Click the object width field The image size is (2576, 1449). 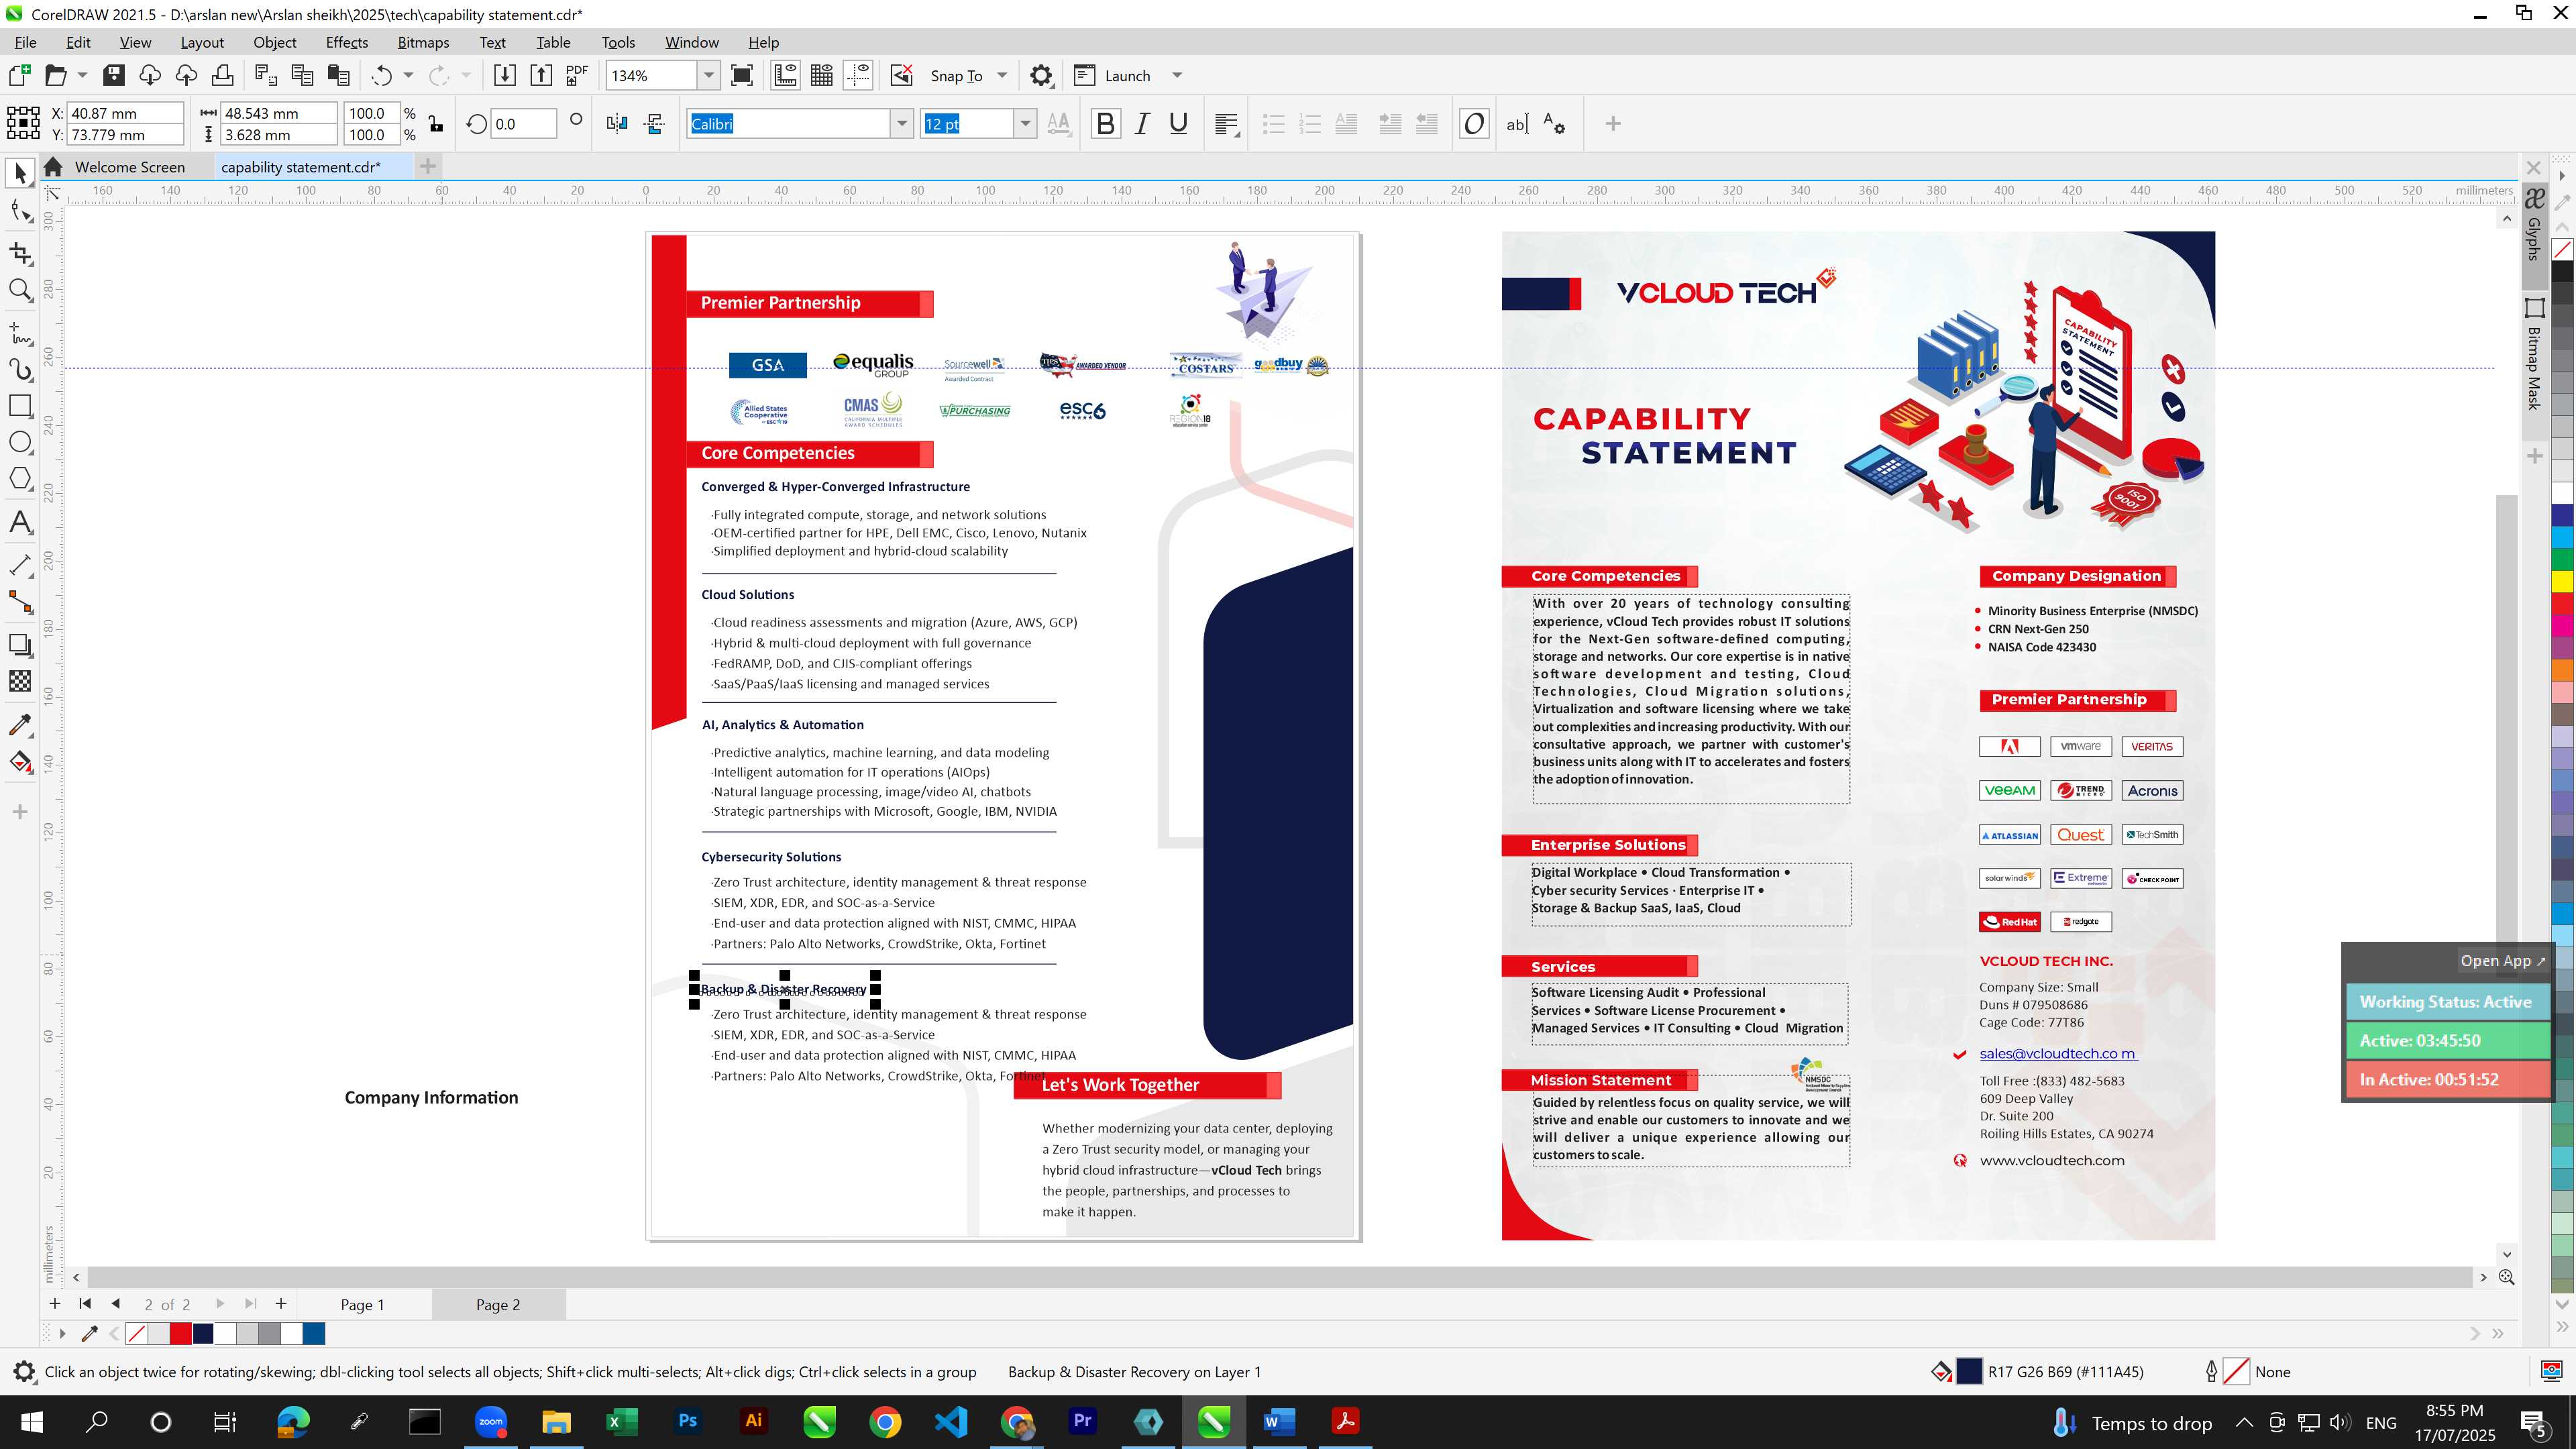[278, 113]
